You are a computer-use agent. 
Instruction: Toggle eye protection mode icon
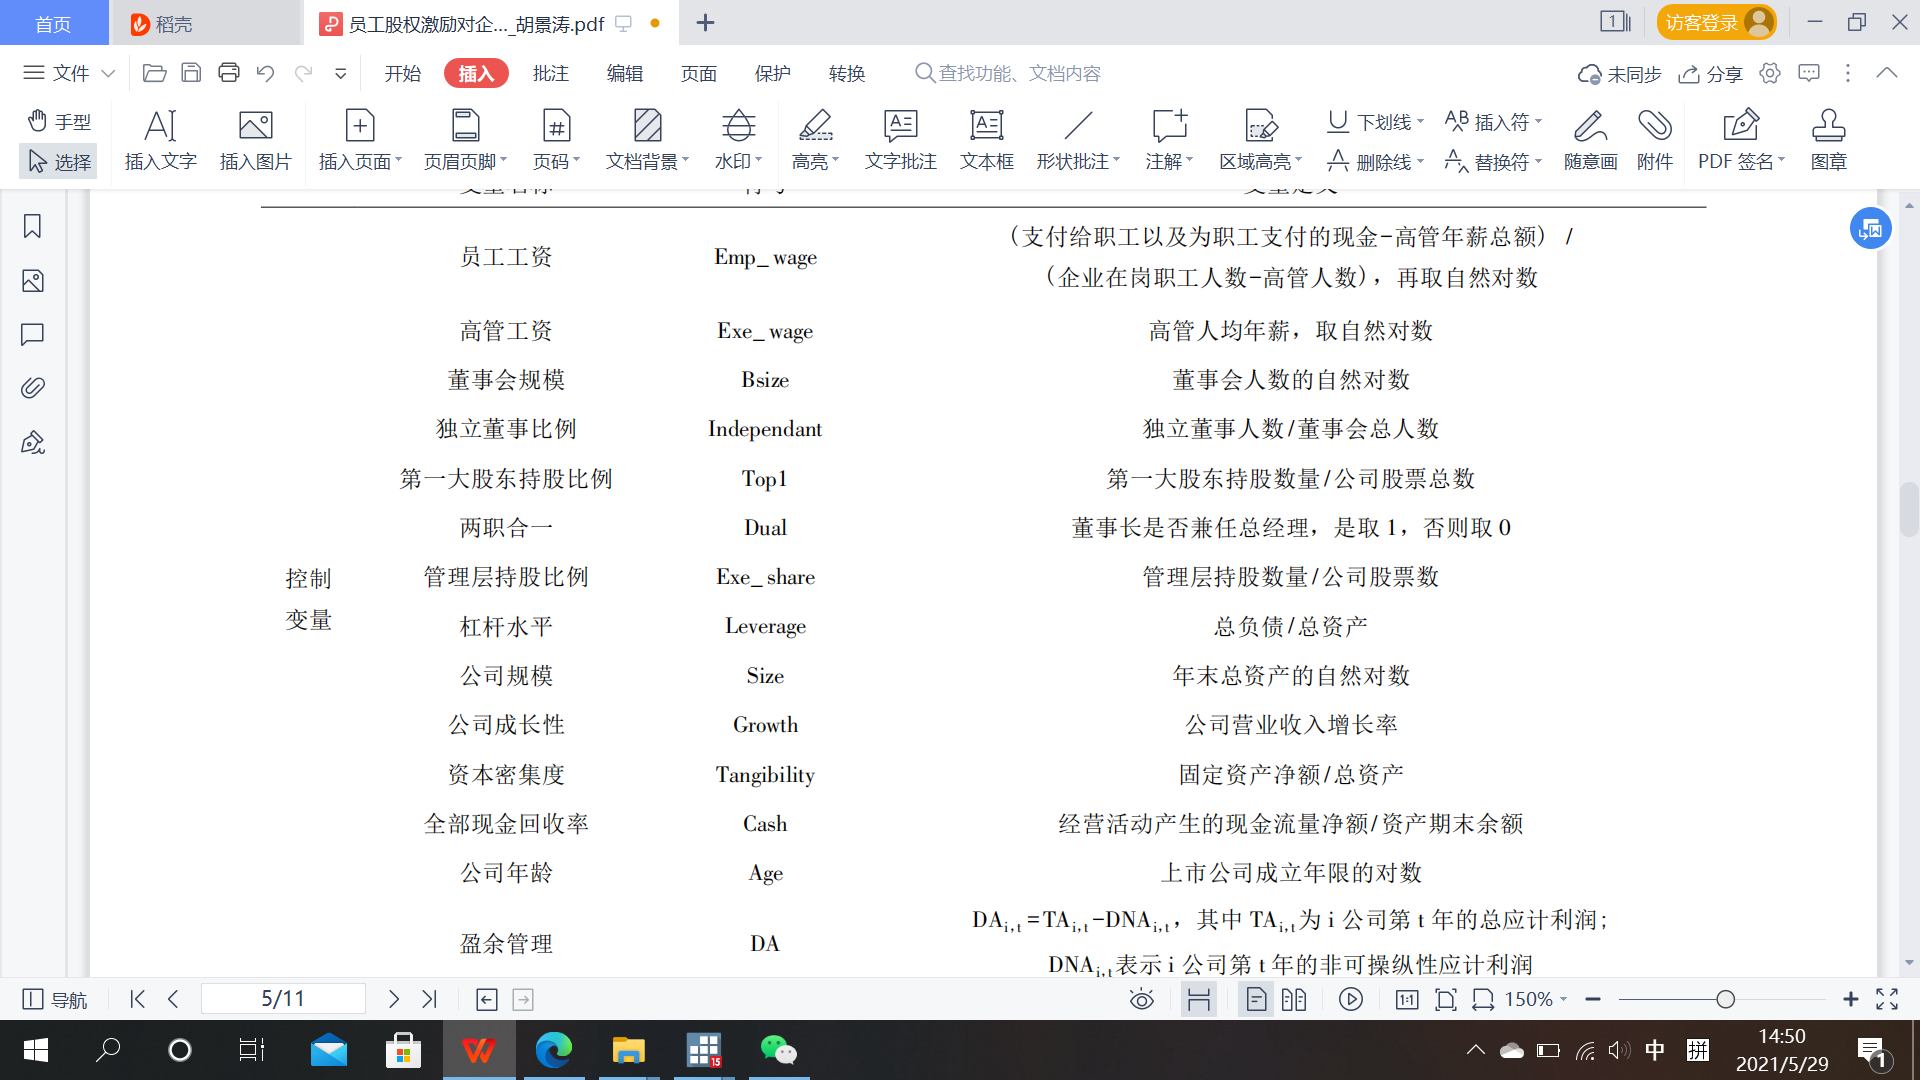click(1141, 999)
